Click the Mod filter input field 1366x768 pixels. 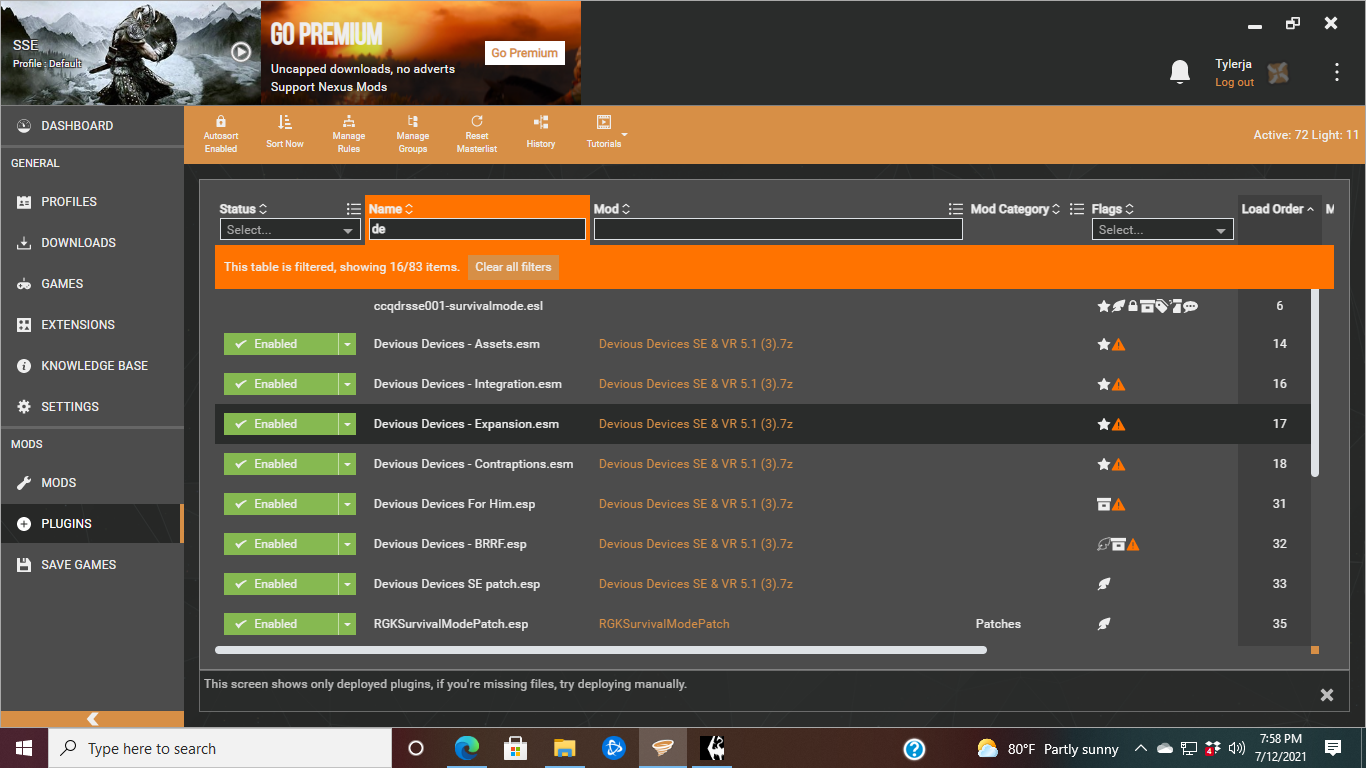tap(778, 229)
